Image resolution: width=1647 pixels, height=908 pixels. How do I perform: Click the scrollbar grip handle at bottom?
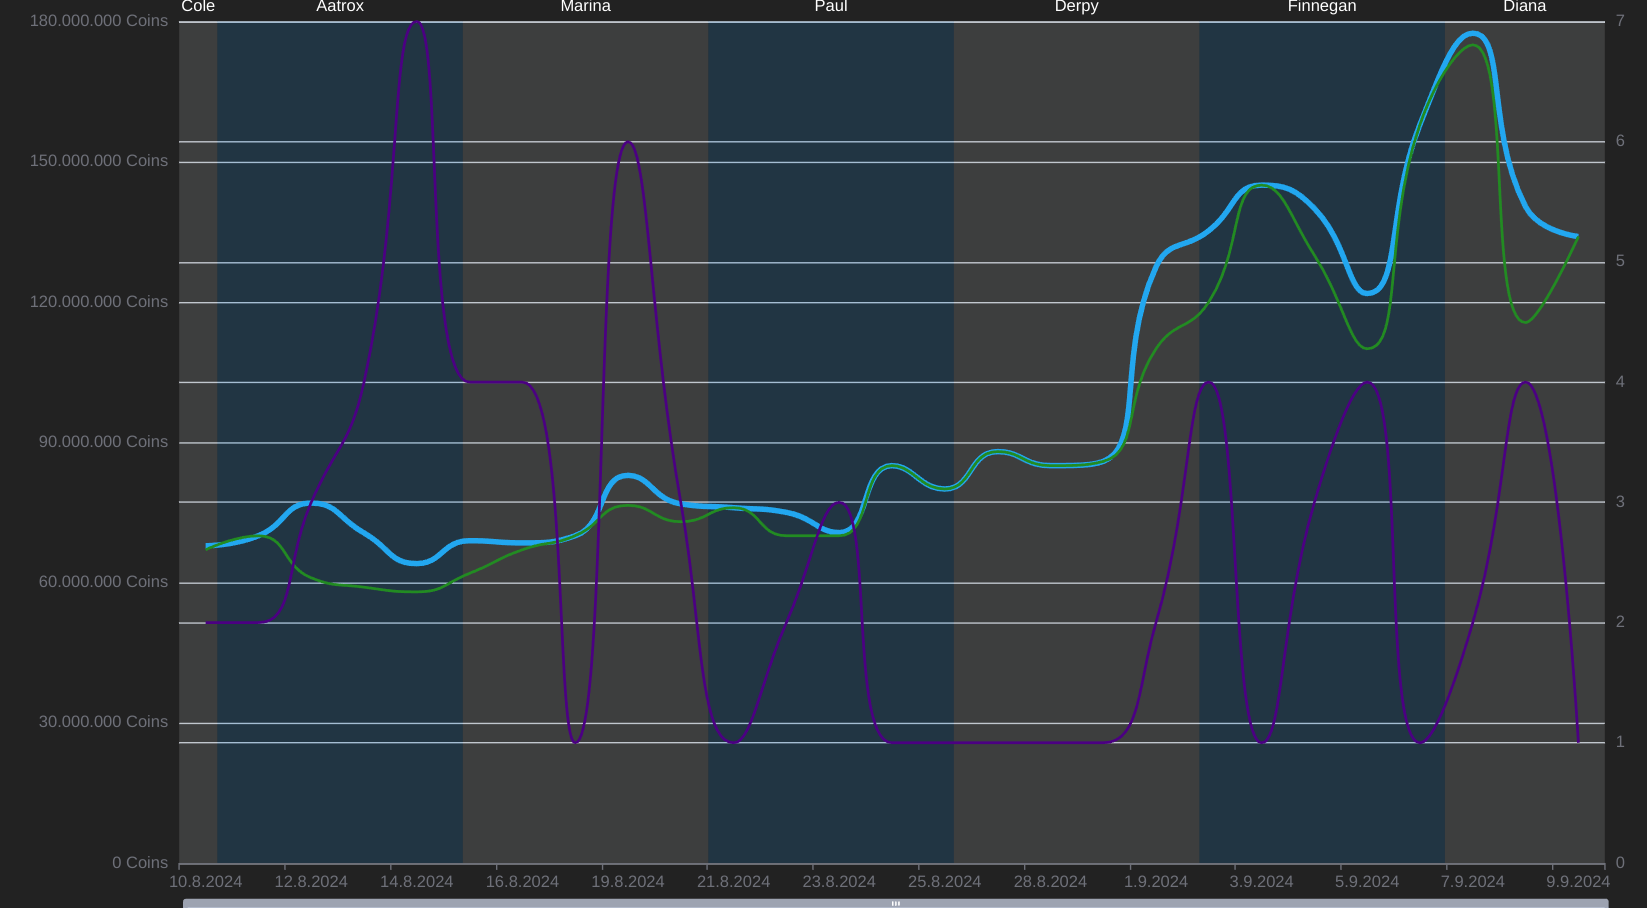pos(895,903)
